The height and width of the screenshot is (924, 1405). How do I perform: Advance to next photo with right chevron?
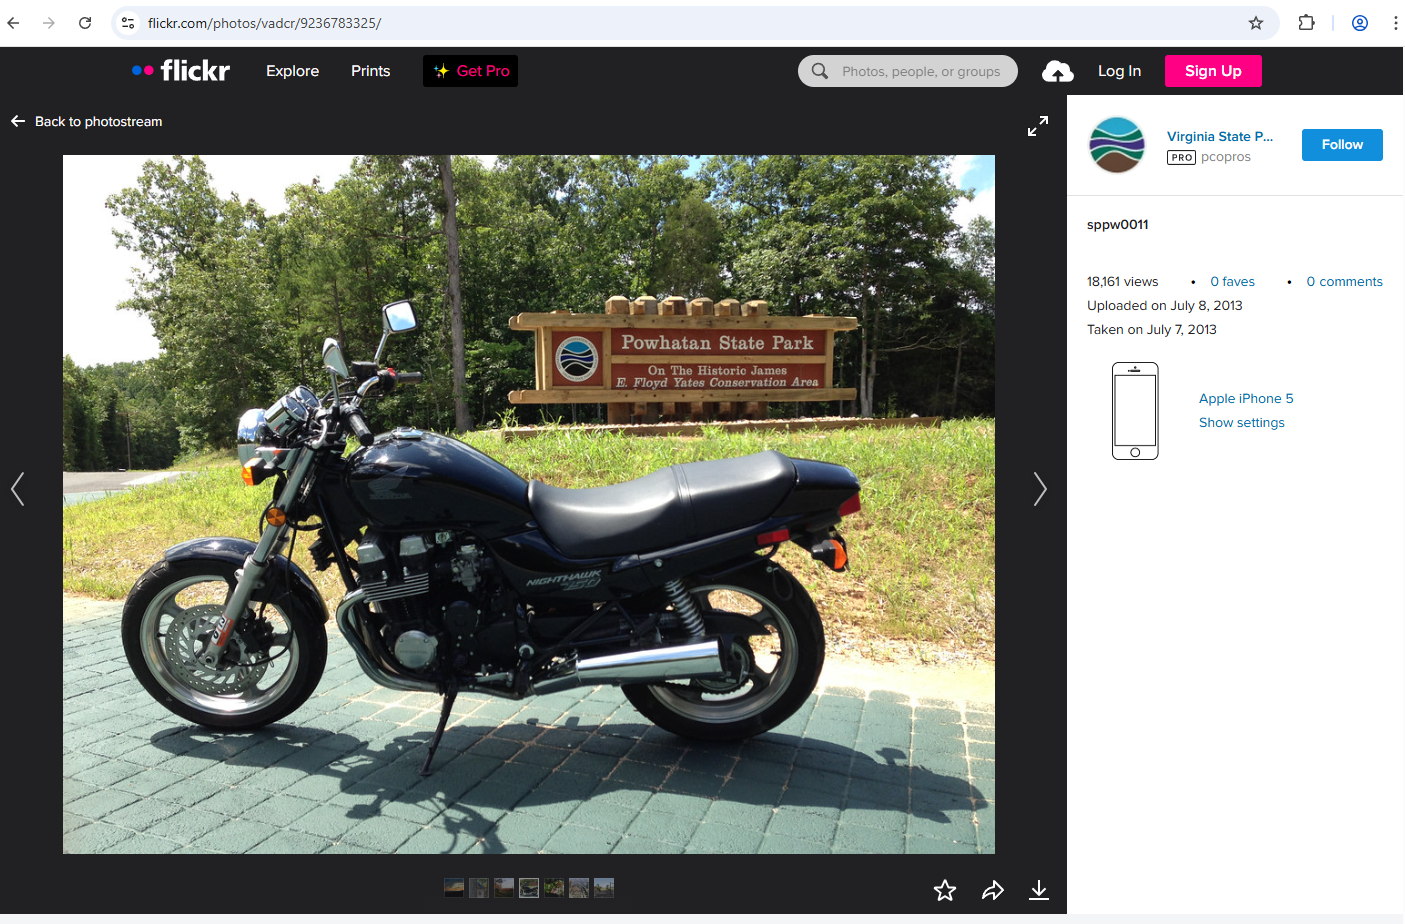1040,489
